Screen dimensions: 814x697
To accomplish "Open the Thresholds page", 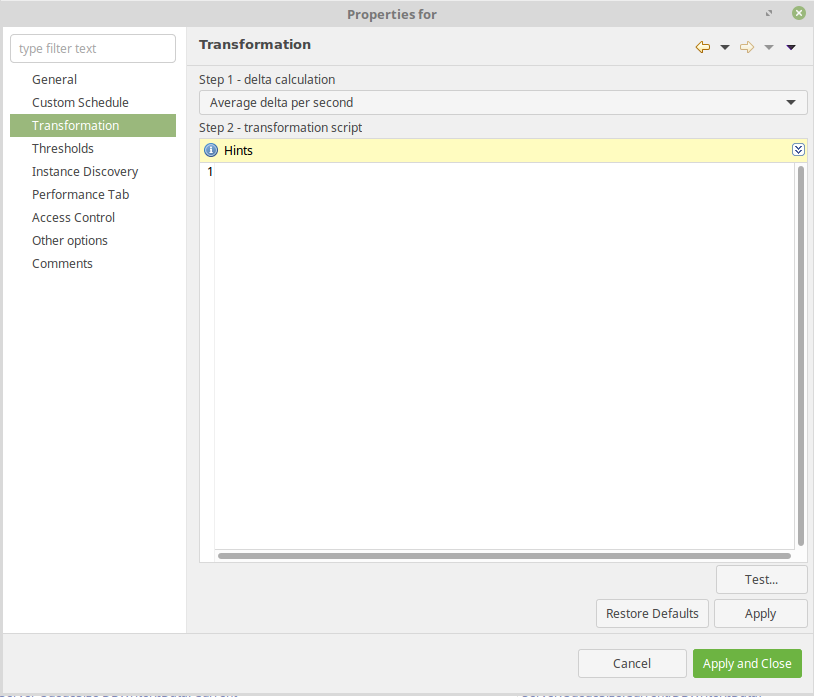I will [63, 148].
